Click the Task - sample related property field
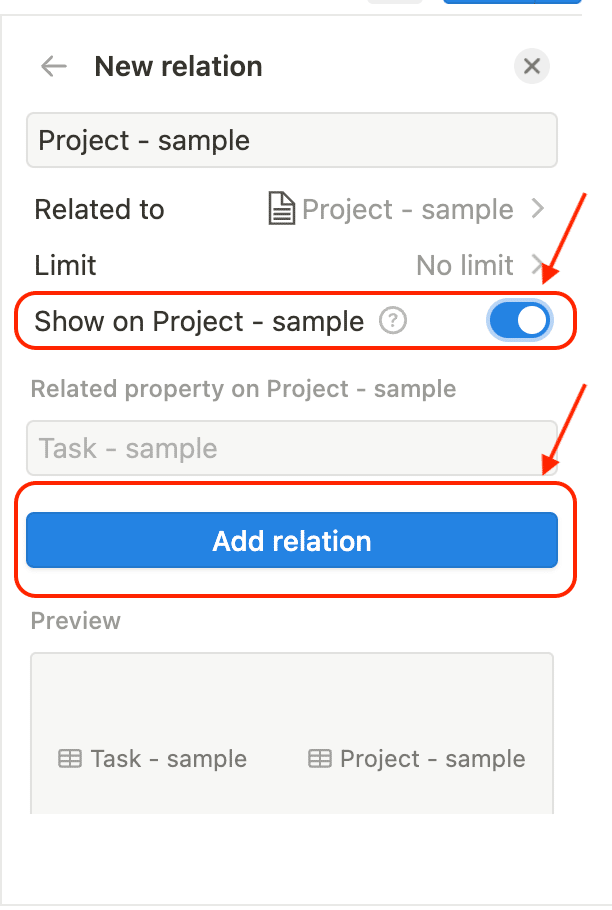 pos(292,449)
